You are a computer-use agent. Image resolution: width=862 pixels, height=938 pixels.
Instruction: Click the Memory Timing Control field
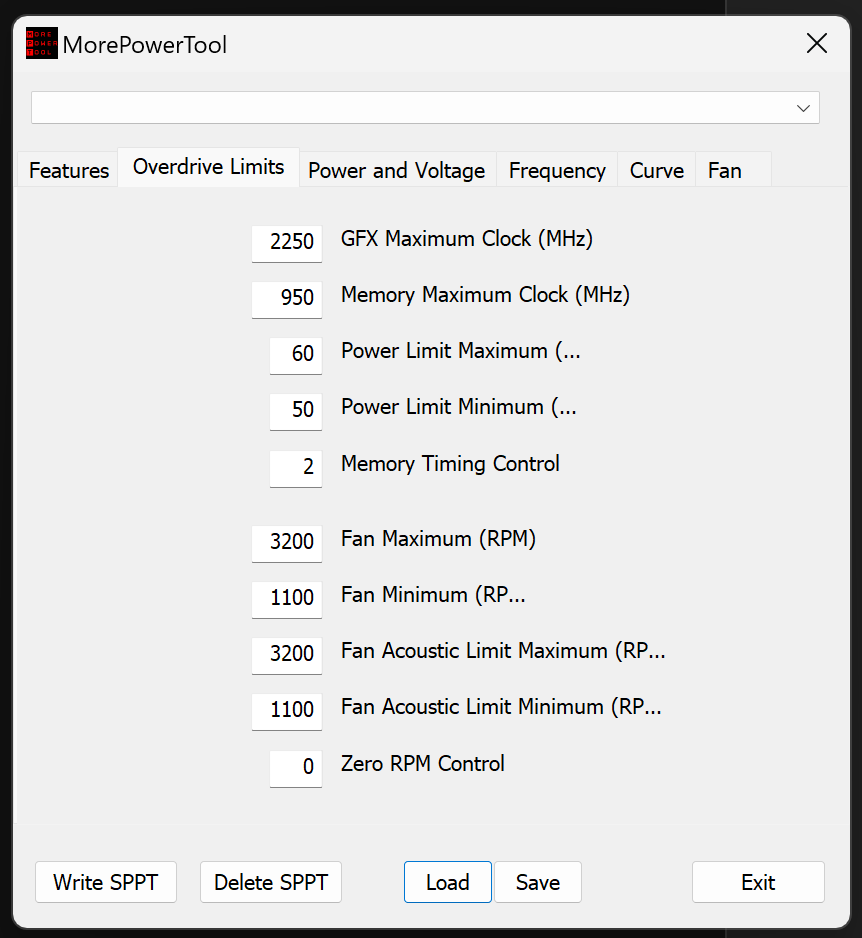click(x=296, y=468)
